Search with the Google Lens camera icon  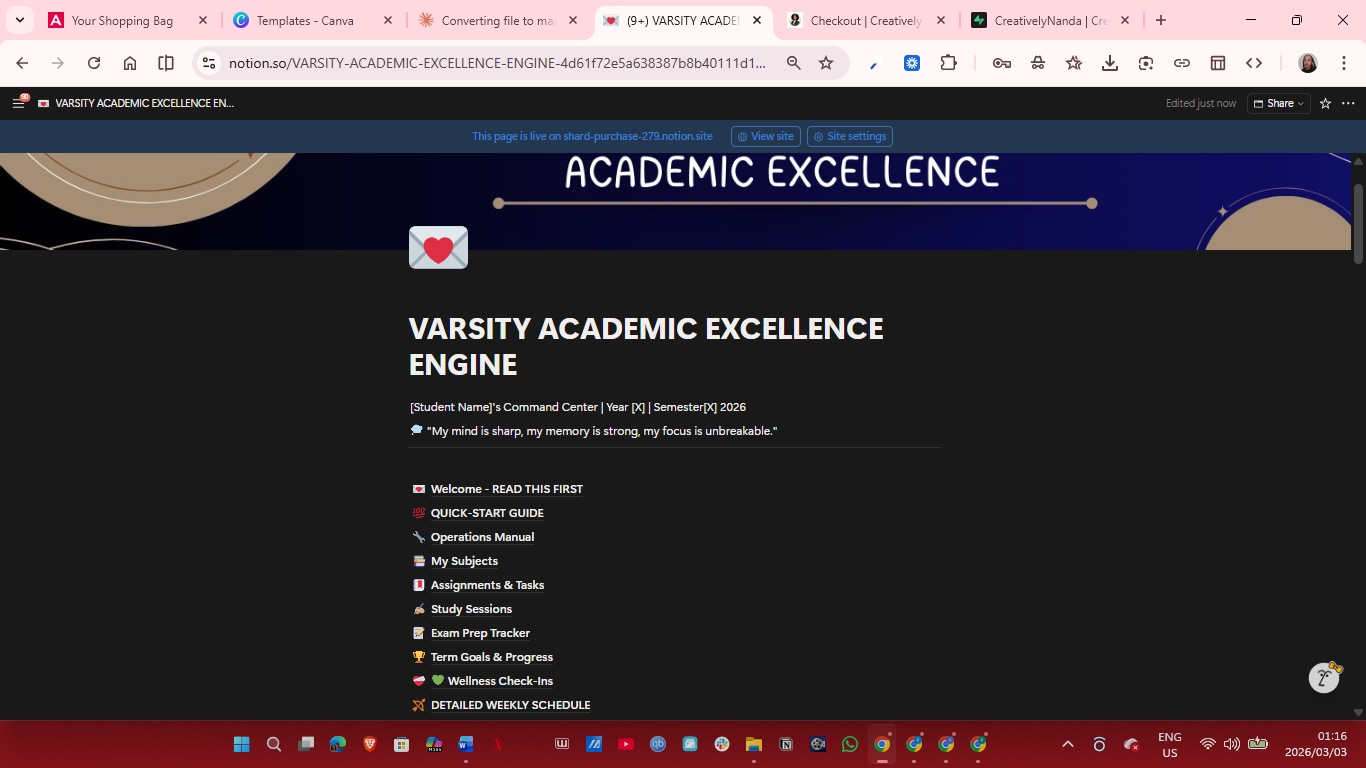[x=1146, y=62]
